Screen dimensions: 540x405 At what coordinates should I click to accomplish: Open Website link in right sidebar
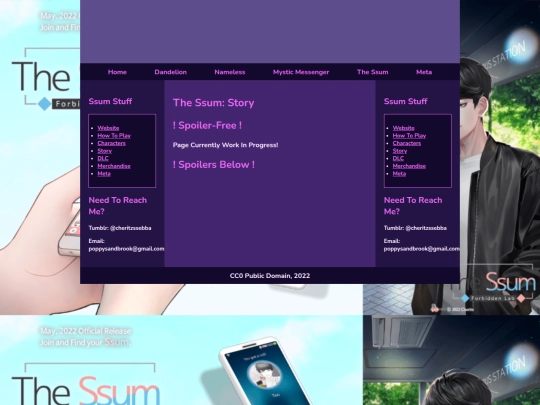(404, 128)
